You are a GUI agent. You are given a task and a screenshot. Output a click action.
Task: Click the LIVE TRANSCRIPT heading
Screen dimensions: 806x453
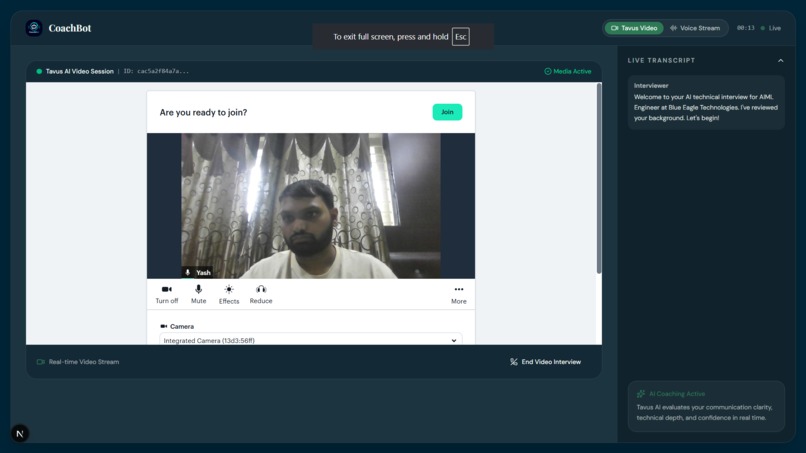point(661,61)
